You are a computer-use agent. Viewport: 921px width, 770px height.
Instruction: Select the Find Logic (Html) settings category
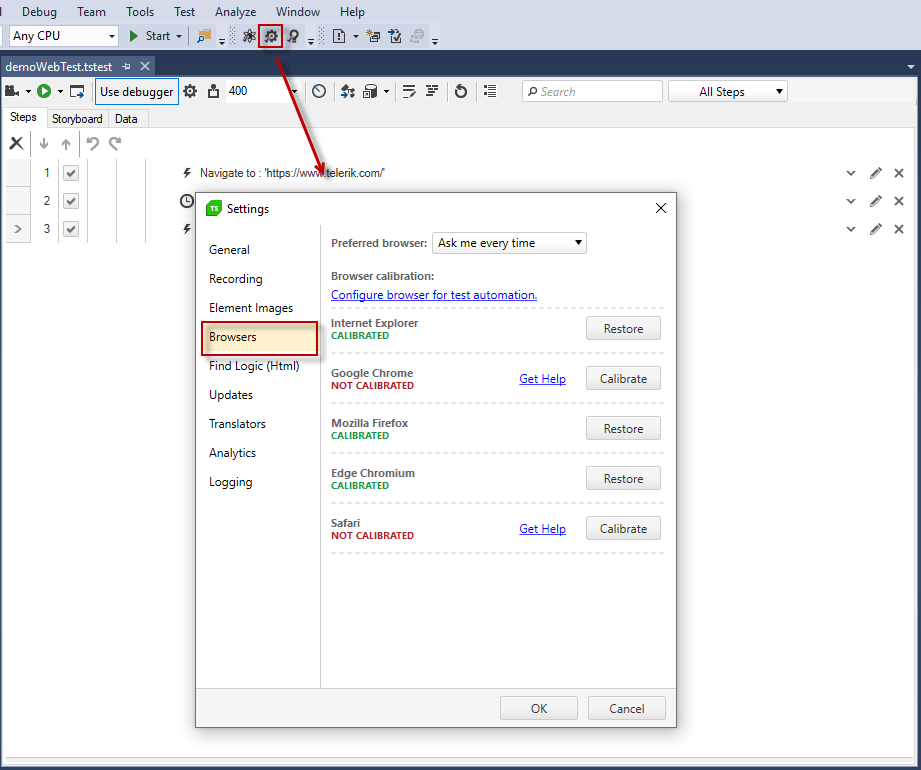(x=254, y=366)
